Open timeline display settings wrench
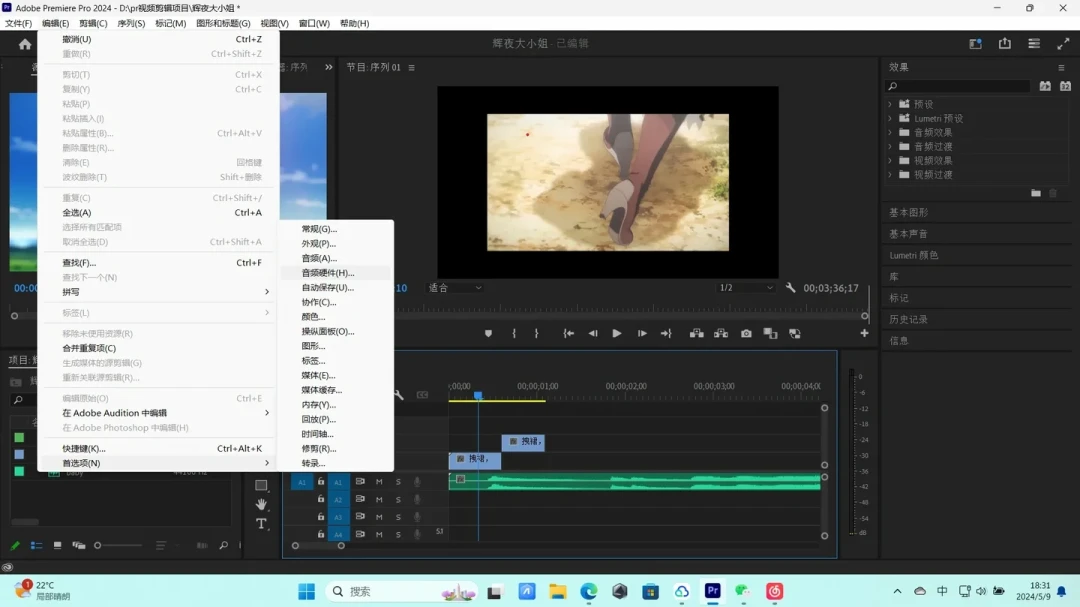The width and height of the screenshot is (1080, 607). pos(399,395)
